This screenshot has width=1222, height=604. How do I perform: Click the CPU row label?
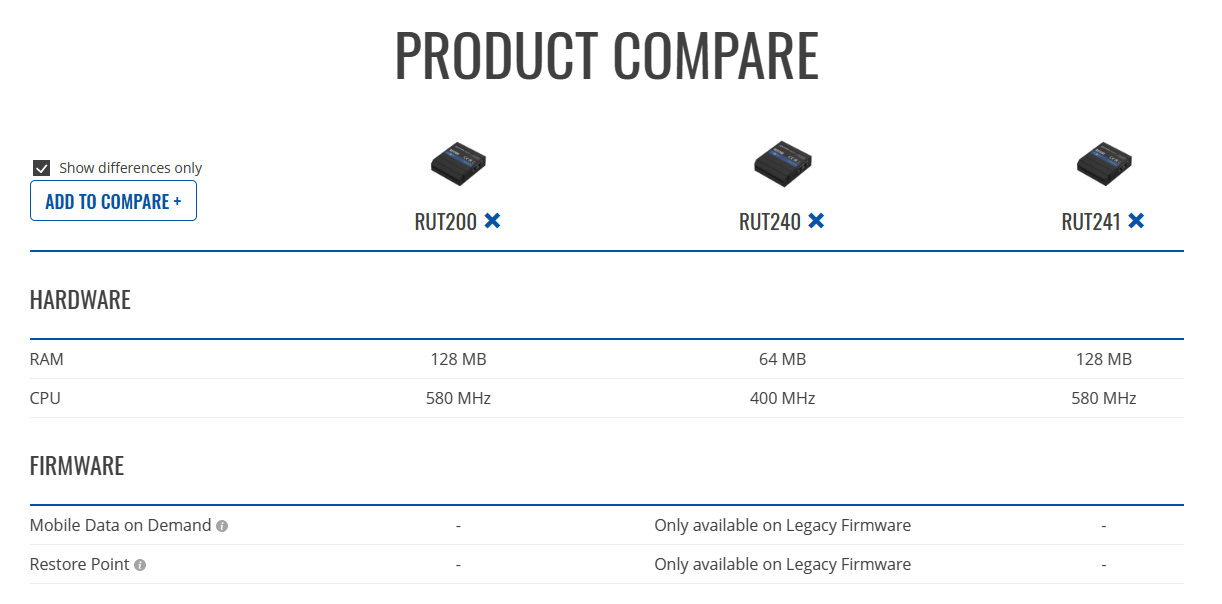coord(45,398)
